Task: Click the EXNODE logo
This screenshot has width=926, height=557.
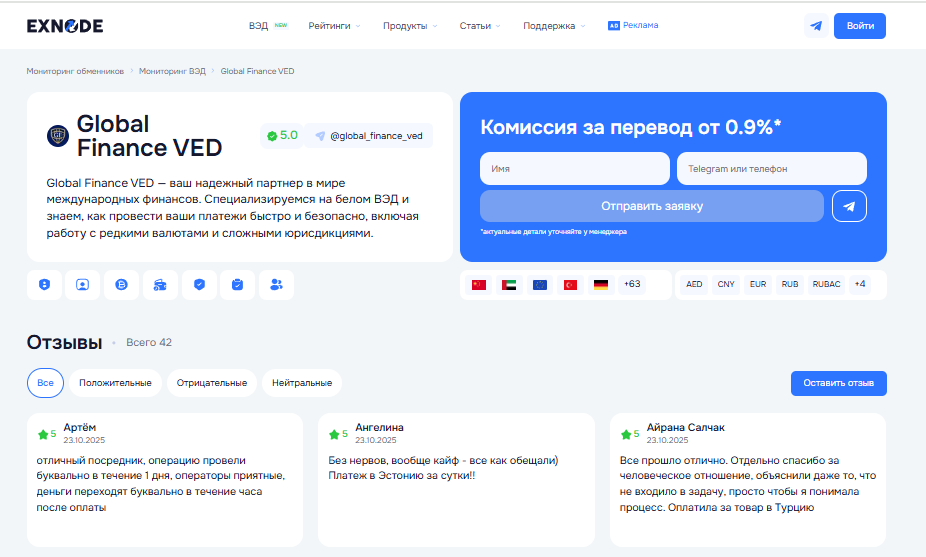Action: [x=65, y=26]
